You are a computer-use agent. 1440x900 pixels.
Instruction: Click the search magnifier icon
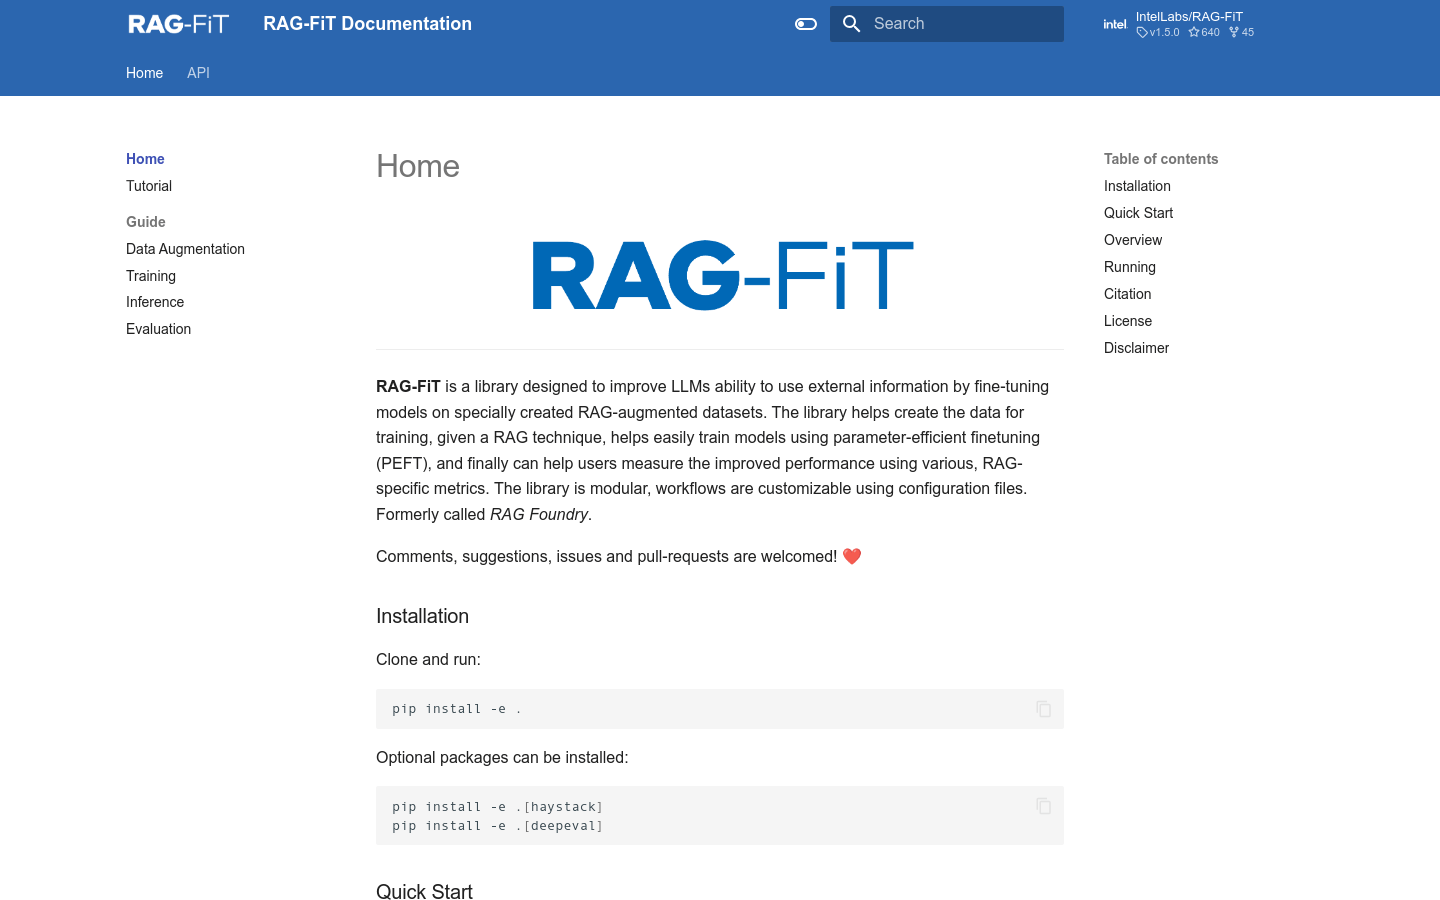click(852, 24)
